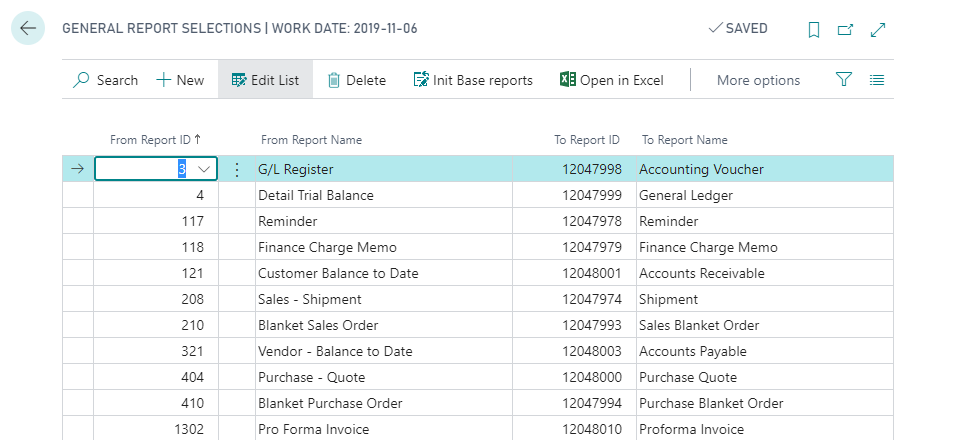Select Blanket Purchase Order cell

pyautogui.click(x=383, y=403)
